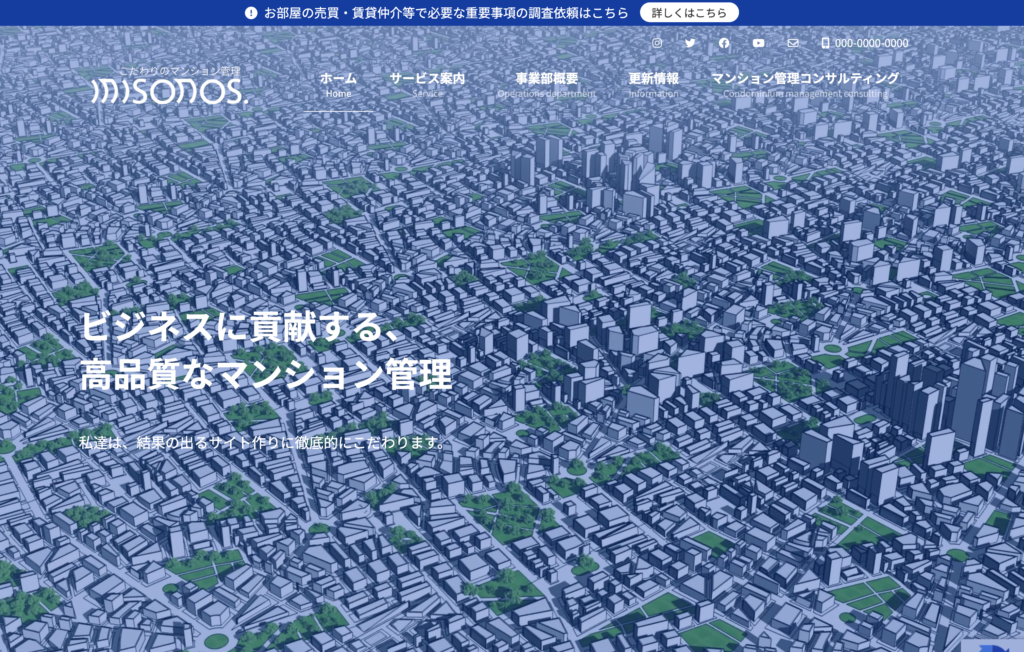
Task: Click the email envelope icon
Action: click(x=793, y=43)
